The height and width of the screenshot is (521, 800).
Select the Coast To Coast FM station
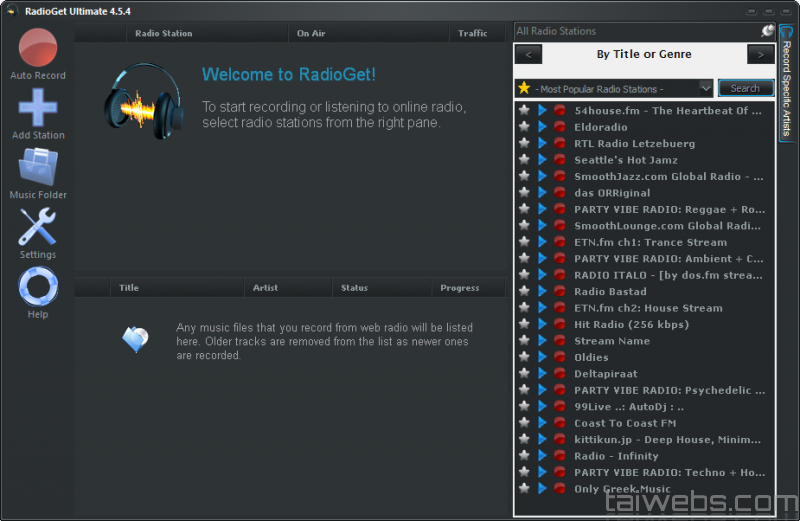pyautogui.click(x=625, y=423)
